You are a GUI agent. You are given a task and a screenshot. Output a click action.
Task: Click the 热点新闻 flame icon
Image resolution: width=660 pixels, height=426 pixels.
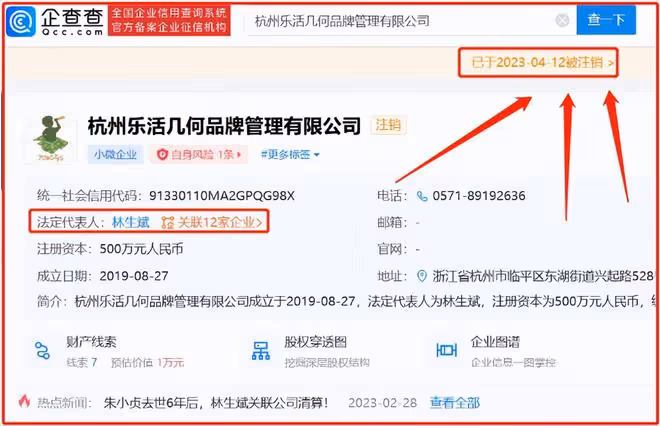tap(24, 401)
